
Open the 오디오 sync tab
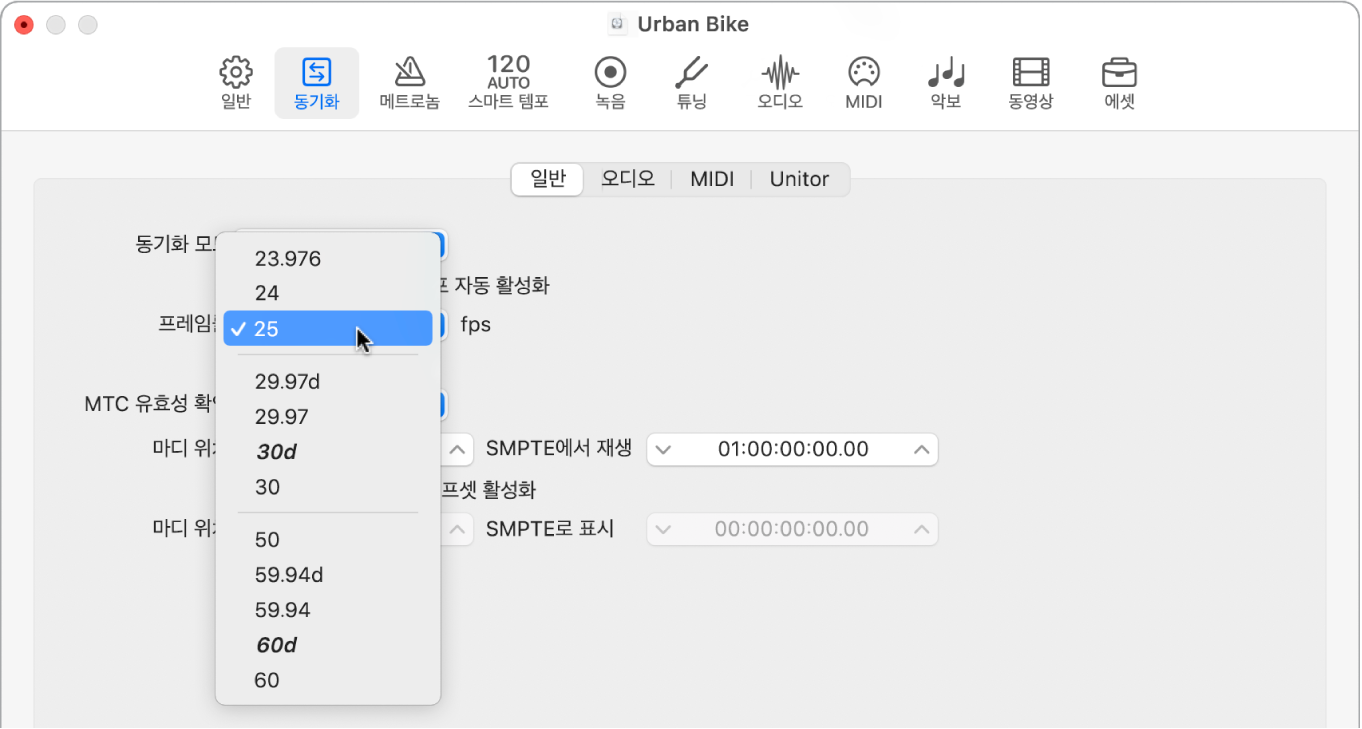(x=627, y=179)
